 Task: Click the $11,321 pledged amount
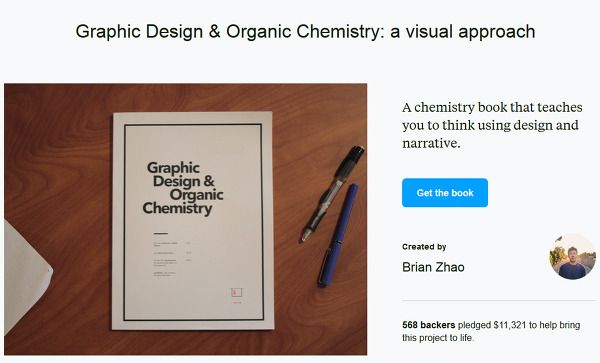click(x=510, y=325)
